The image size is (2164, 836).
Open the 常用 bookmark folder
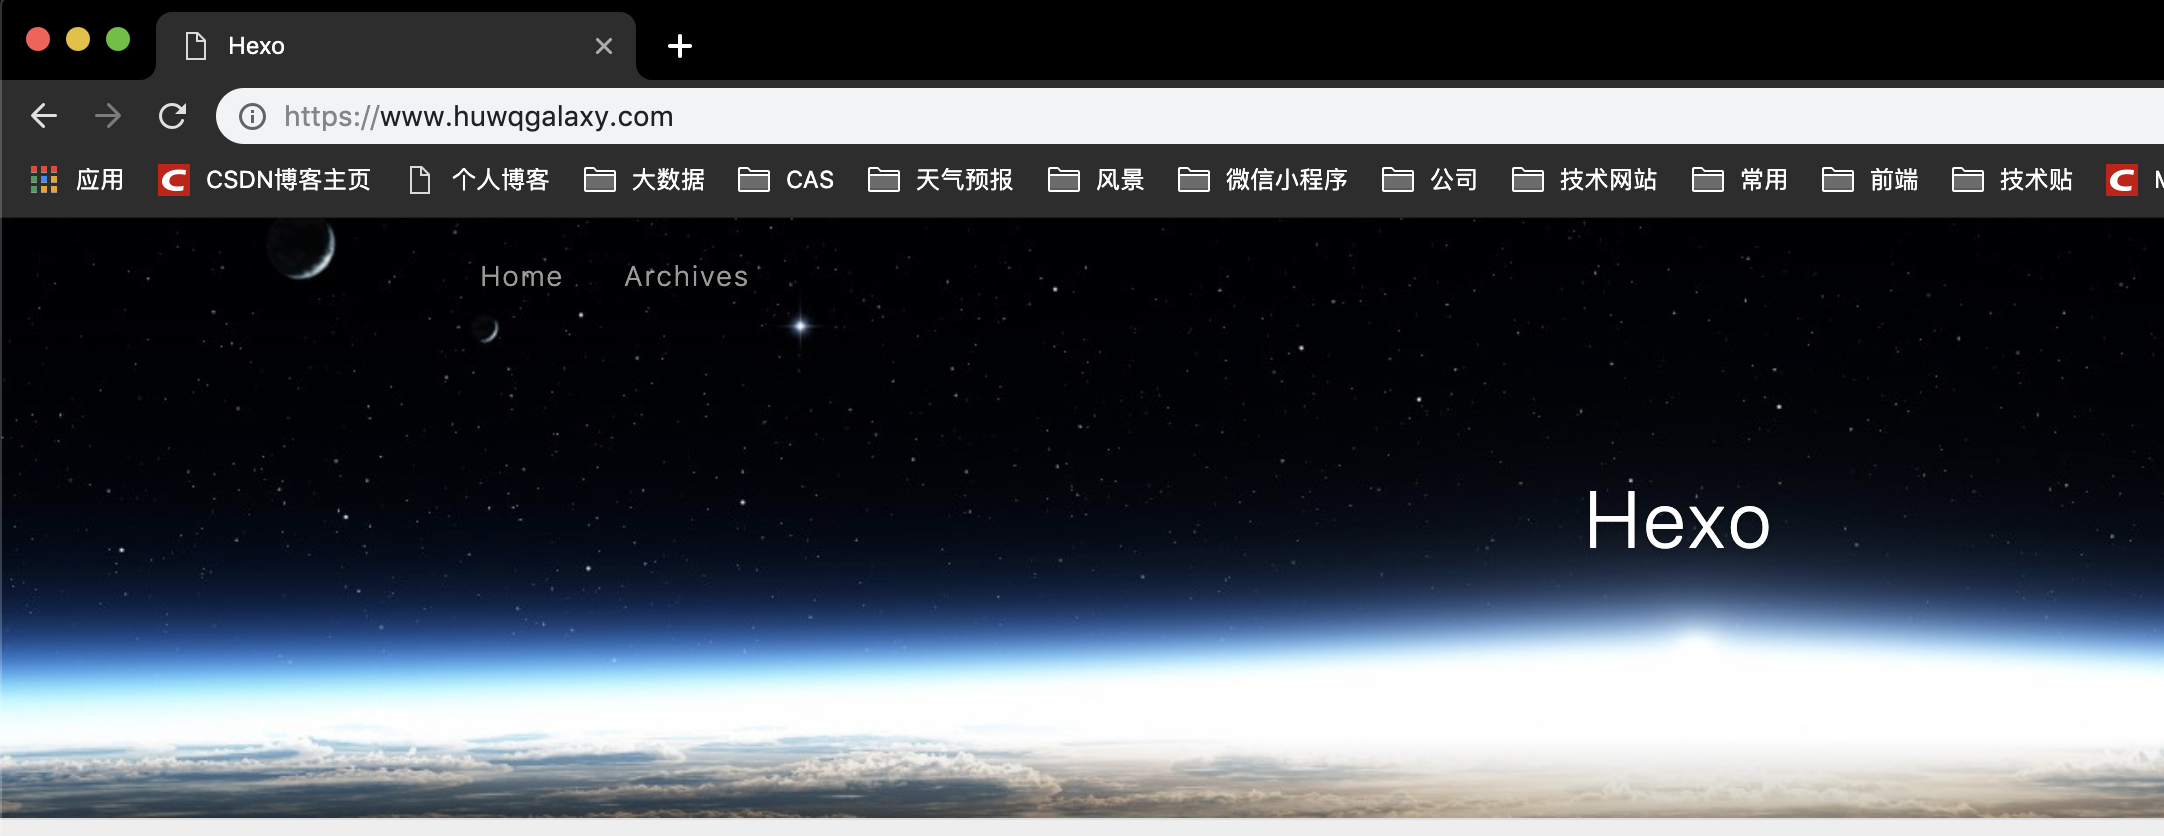point(1740,180)
